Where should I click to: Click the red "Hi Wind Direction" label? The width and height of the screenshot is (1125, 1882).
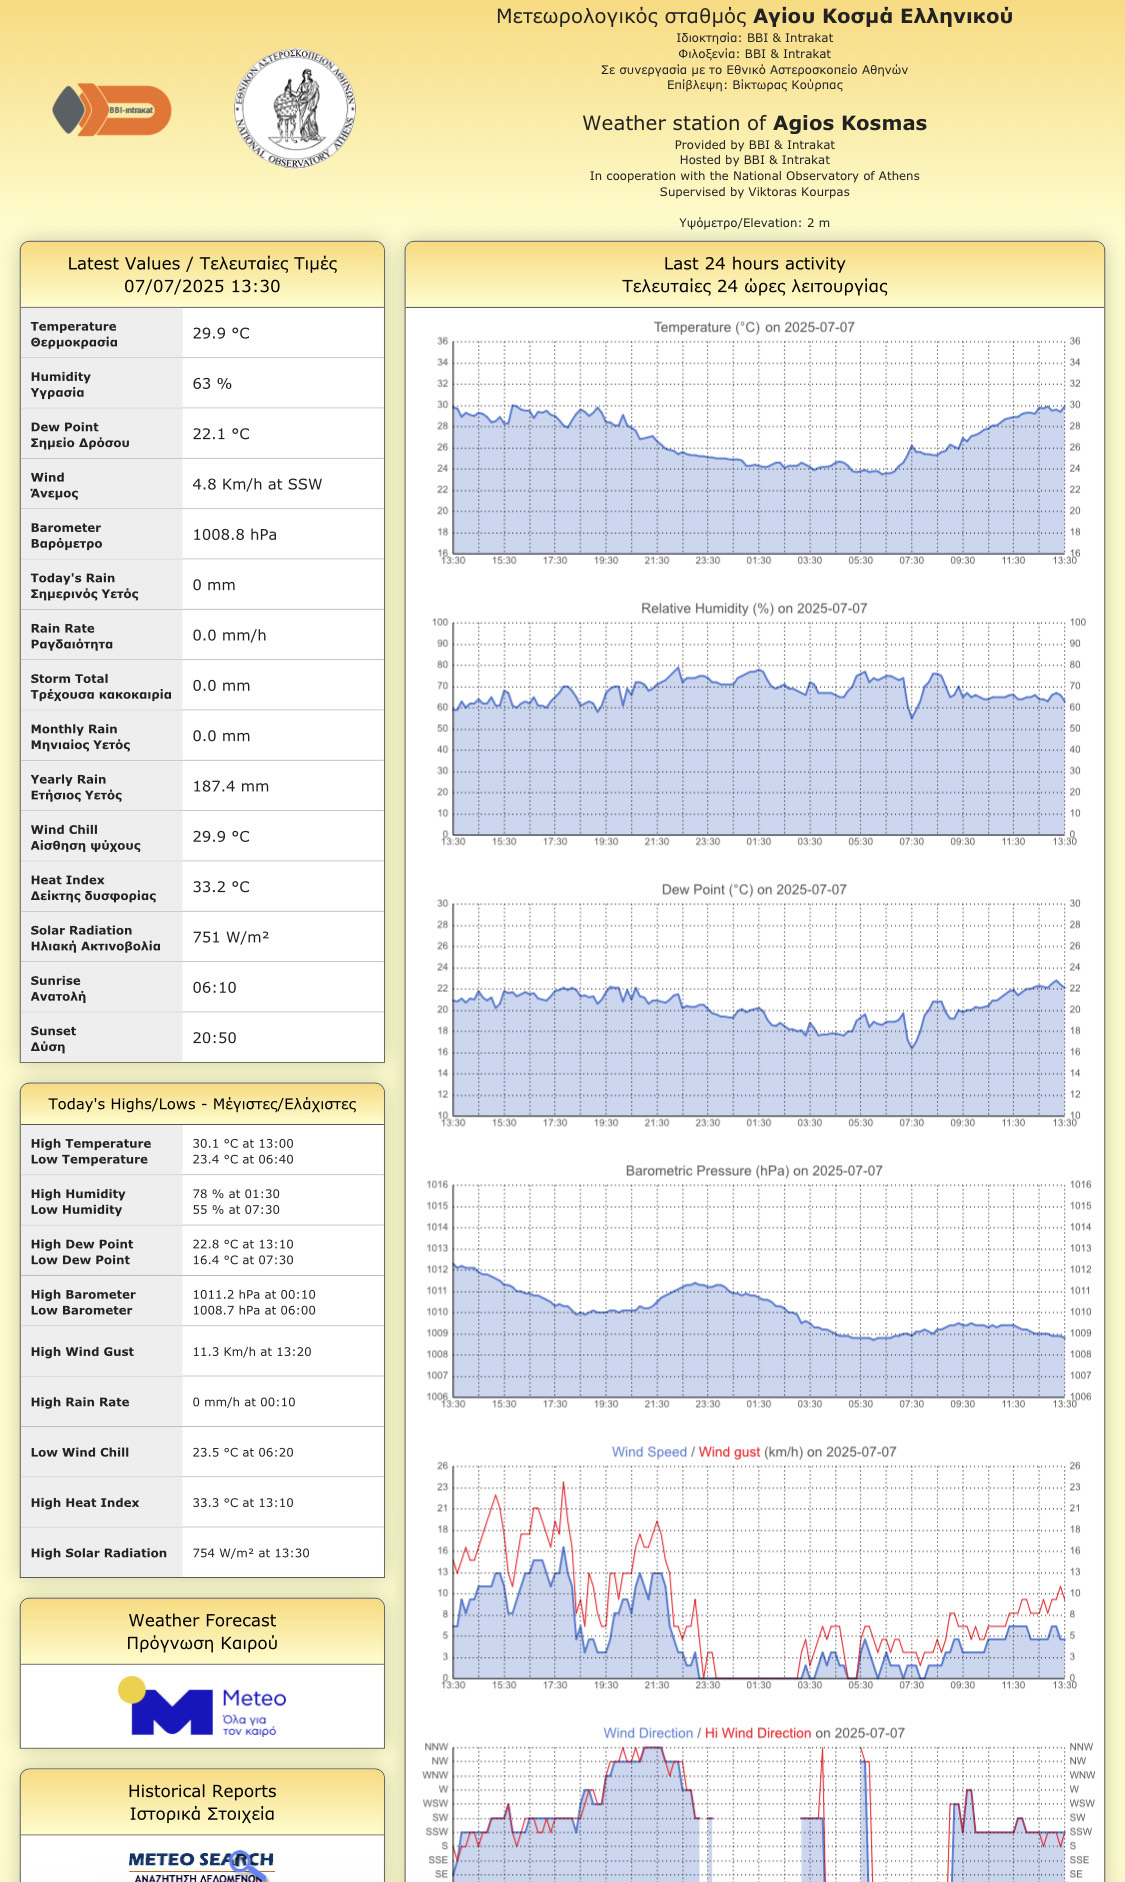tap(757, 1733)
